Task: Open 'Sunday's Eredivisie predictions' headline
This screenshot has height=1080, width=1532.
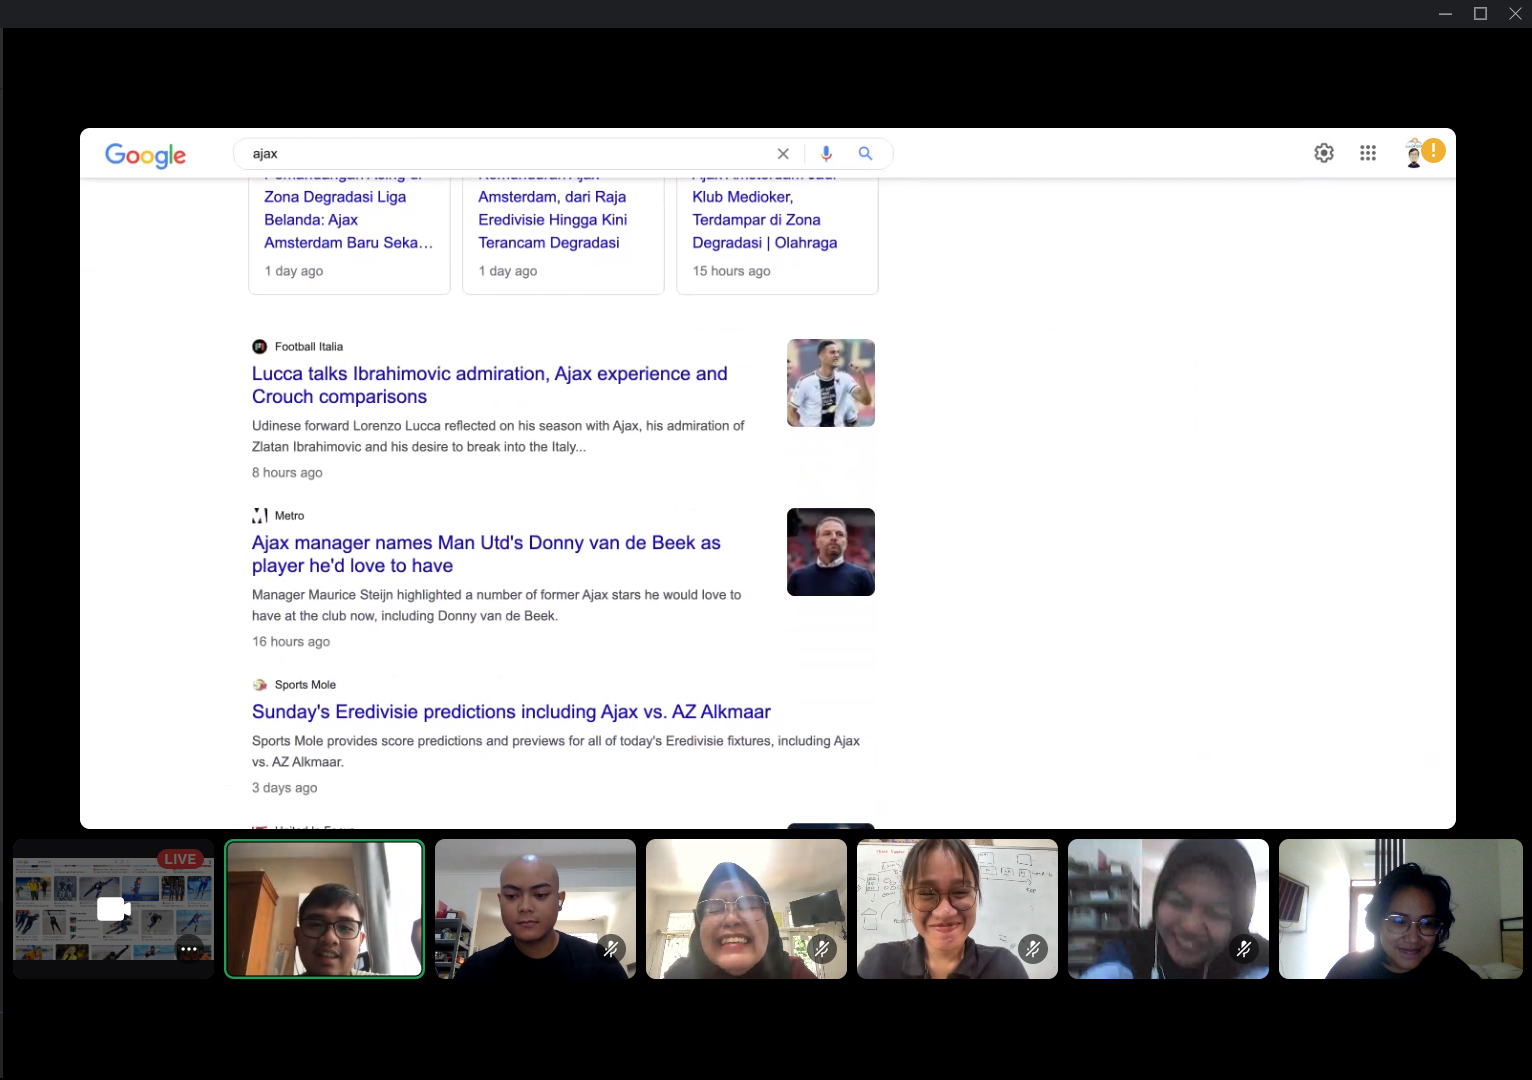Action: point(511,712)
